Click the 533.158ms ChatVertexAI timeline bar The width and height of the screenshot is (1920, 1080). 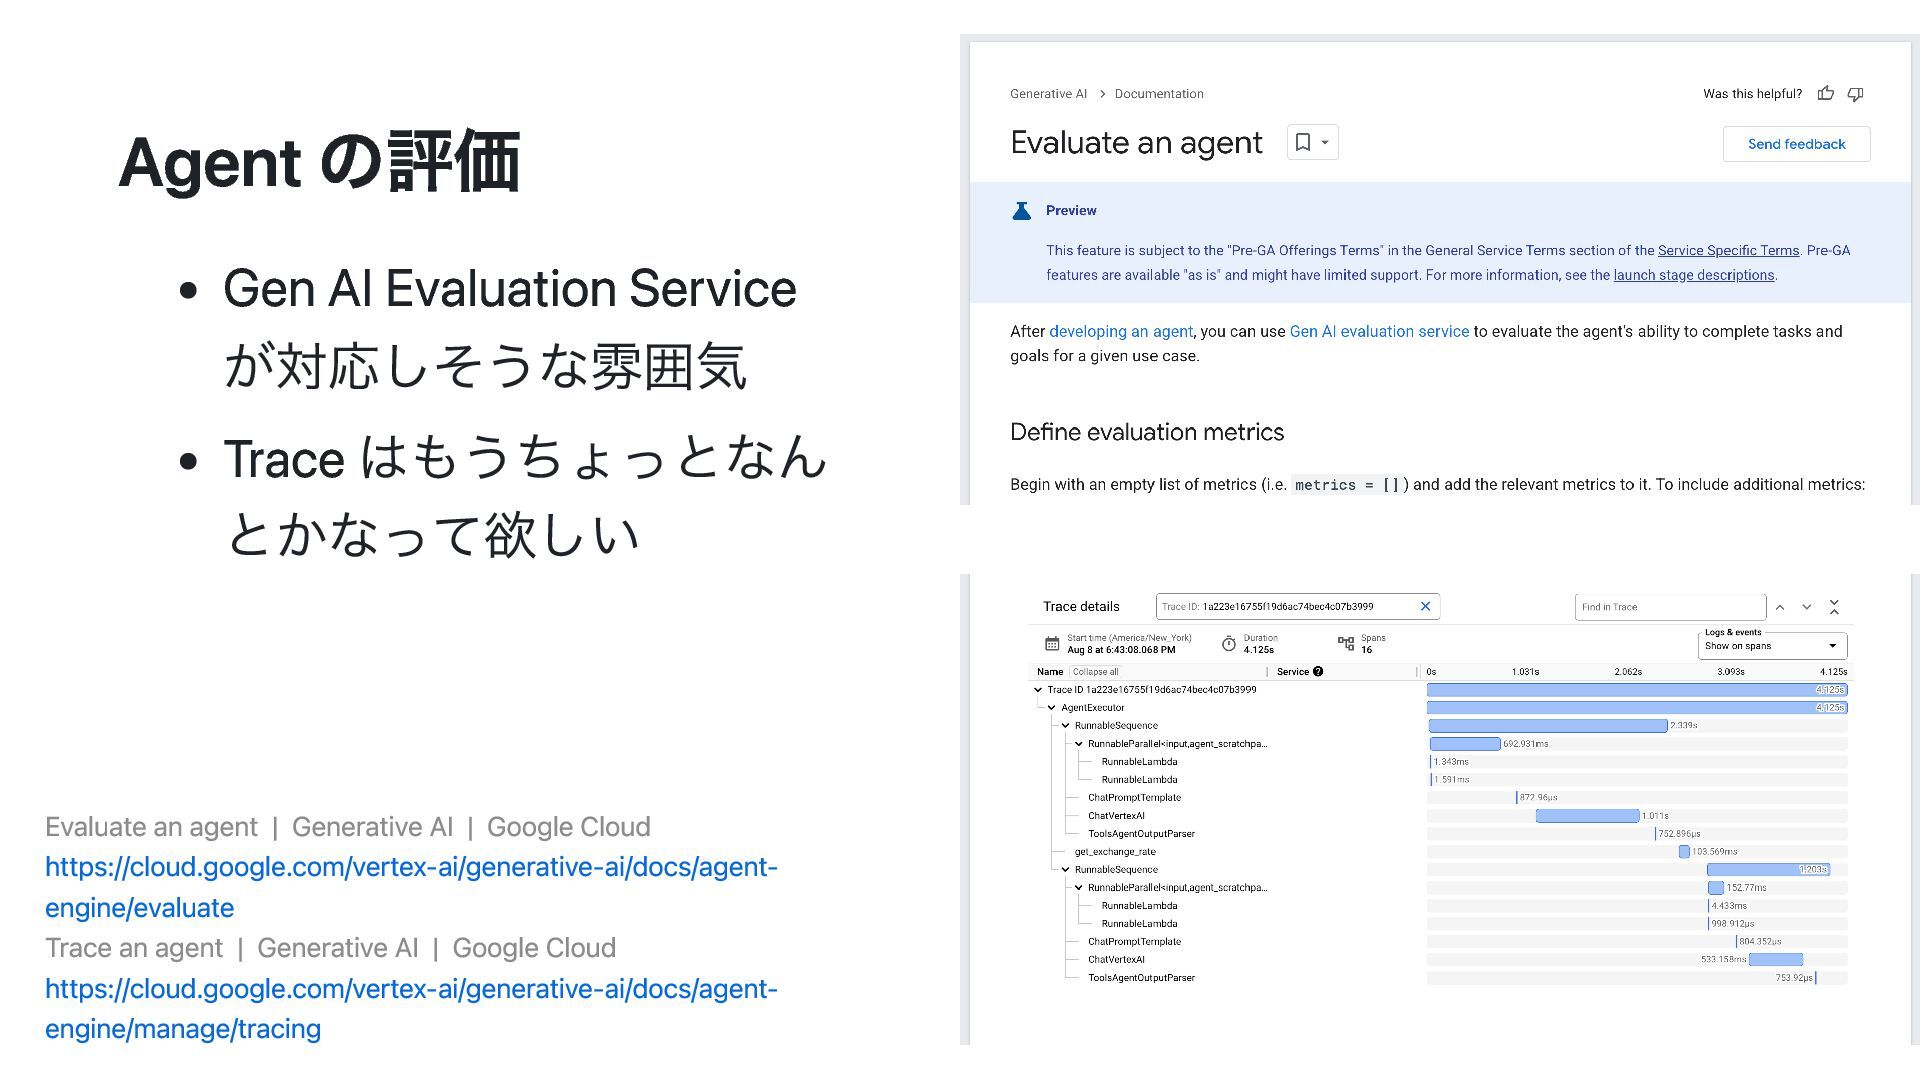pyautogui.click(x=1776, y=960)
